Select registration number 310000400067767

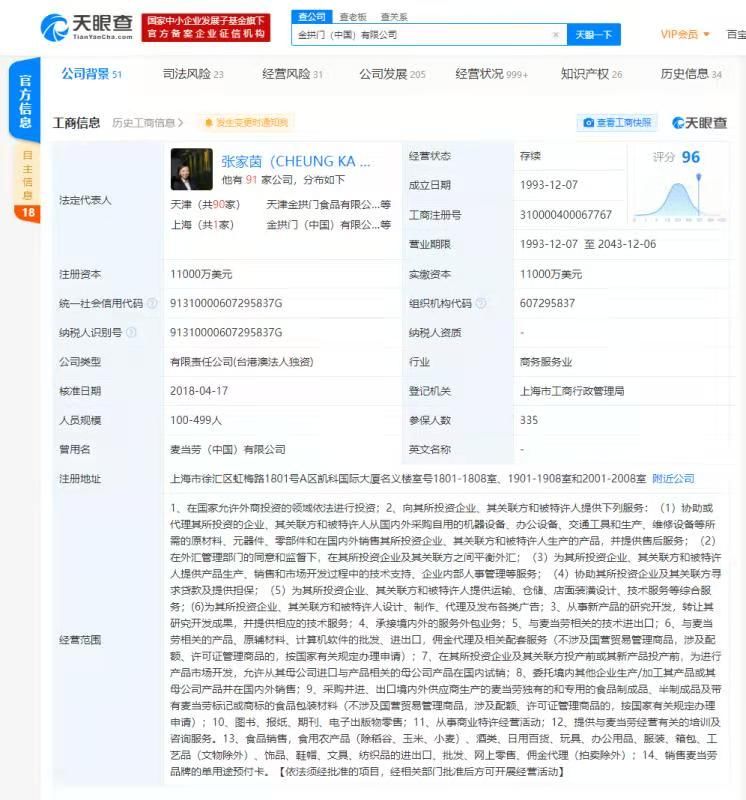point(566,215)
